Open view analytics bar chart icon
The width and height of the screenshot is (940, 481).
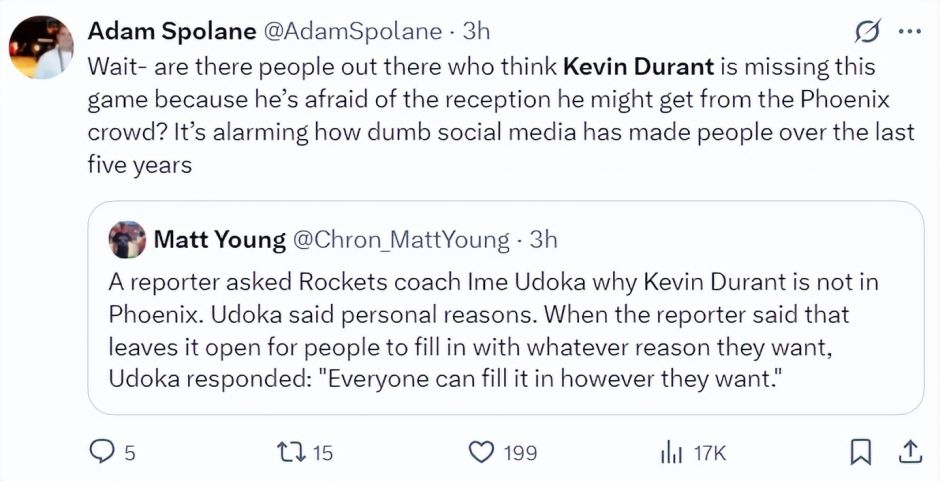670,453
